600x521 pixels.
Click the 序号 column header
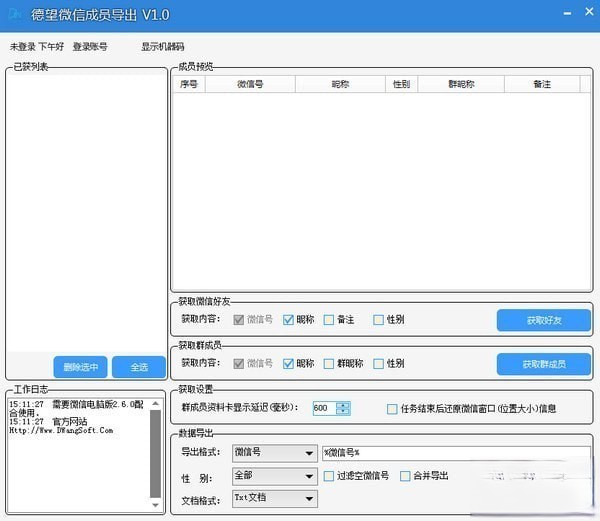(189, 84)
